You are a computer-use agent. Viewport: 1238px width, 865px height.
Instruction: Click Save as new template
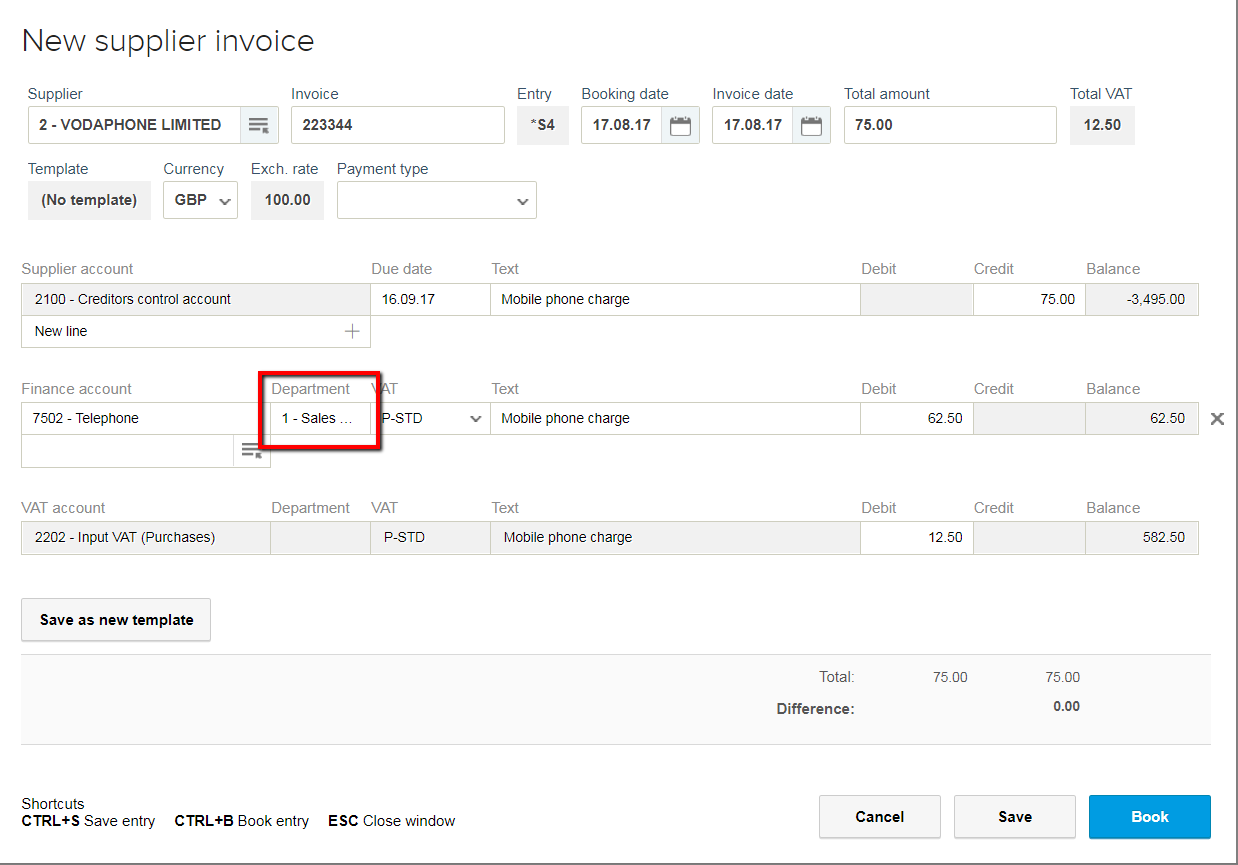pos(116,620)
